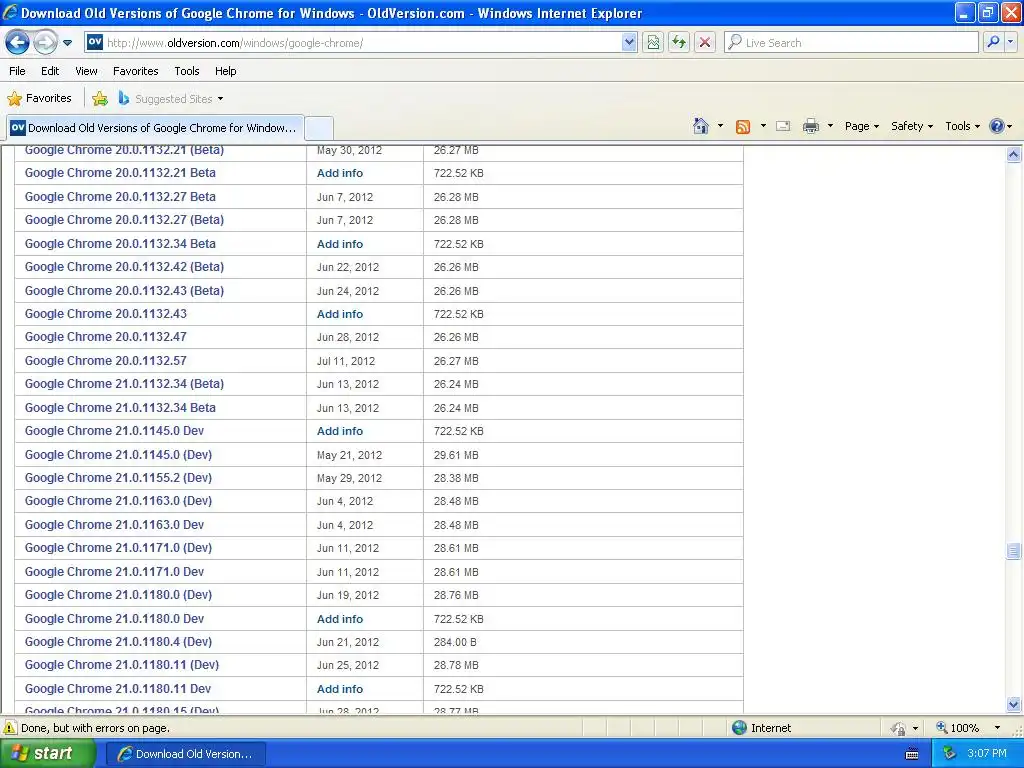Click the Home icon in command bar

tap(701, 126)
